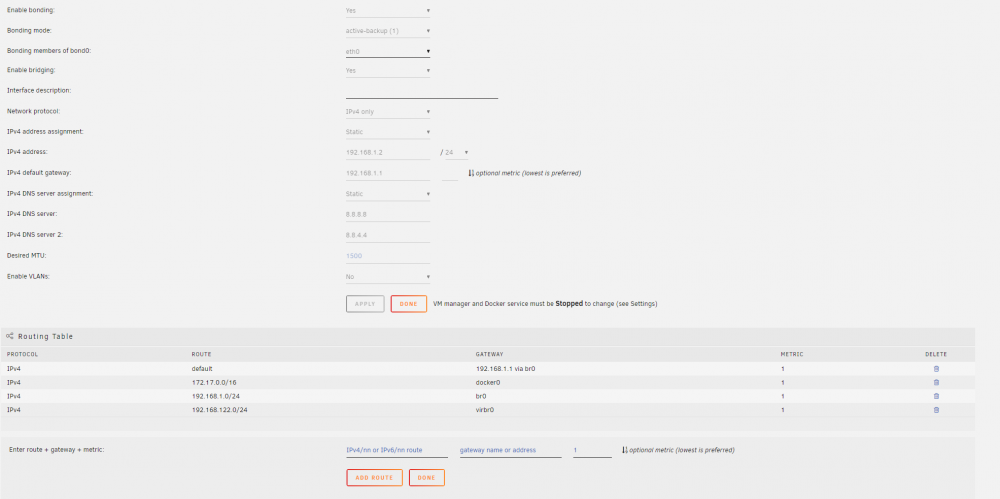Open the Enable VLANs dropdown
Viewport: 1000px width, 499px height.
(388, 277)
